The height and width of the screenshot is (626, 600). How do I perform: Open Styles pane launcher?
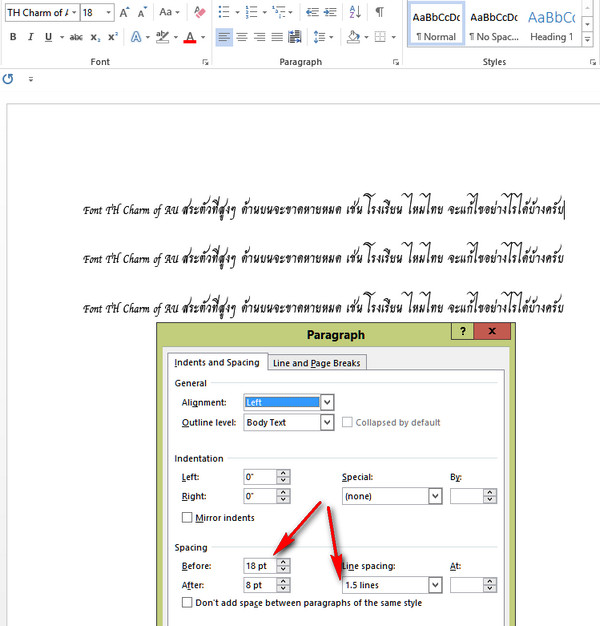click(x=593, y=62)
